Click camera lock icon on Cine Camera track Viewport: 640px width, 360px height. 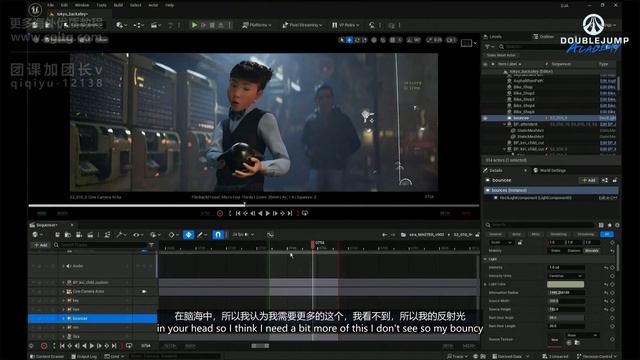(x=144, y=291)
